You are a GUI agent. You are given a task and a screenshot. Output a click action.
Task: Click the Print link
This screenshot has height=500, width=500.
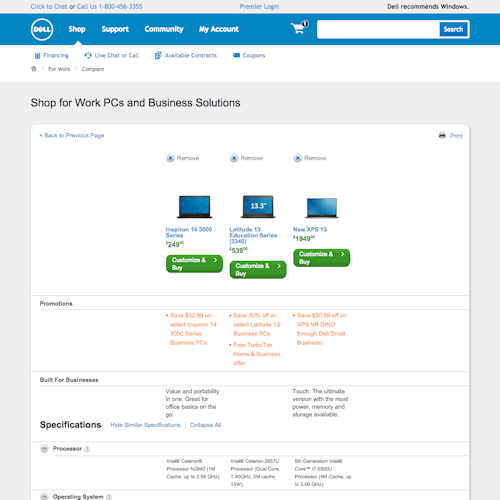(456, 136)
